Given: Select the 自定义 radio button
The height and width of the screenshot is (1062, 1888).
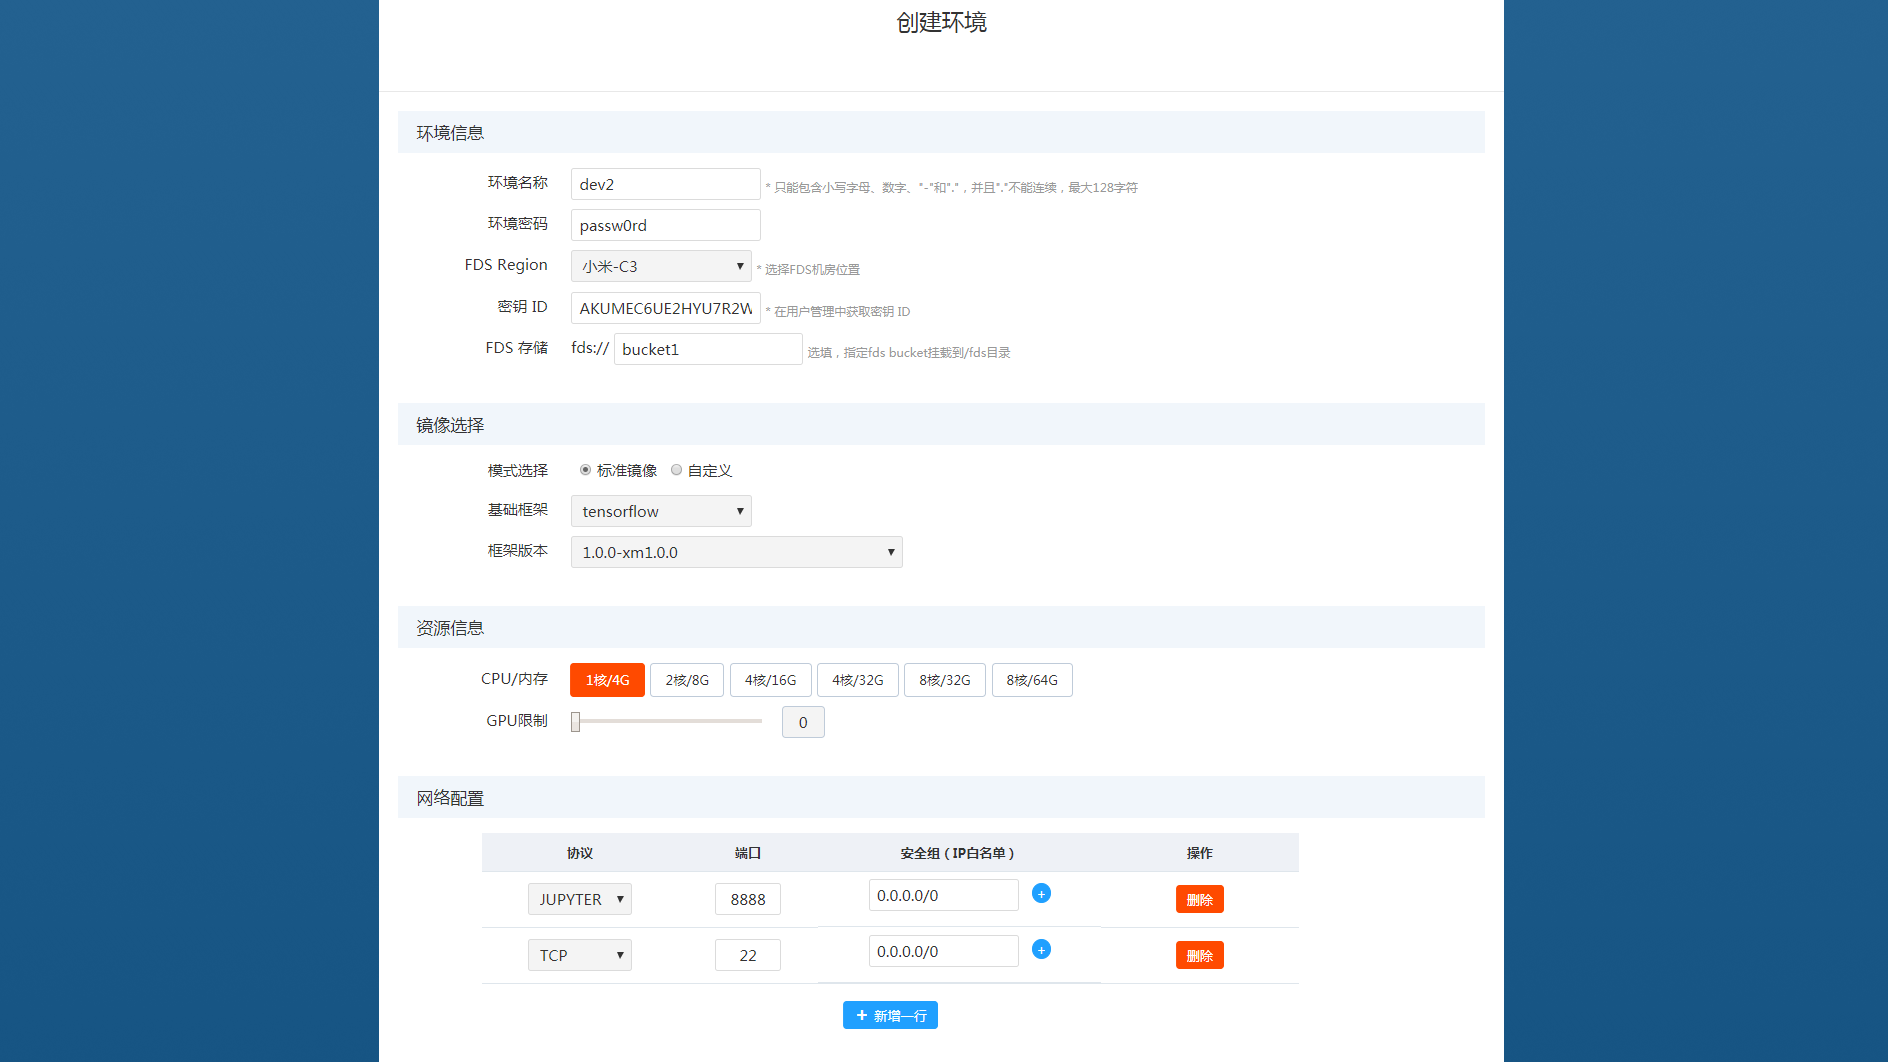Looking at the screenshot, I should [677, 470].
